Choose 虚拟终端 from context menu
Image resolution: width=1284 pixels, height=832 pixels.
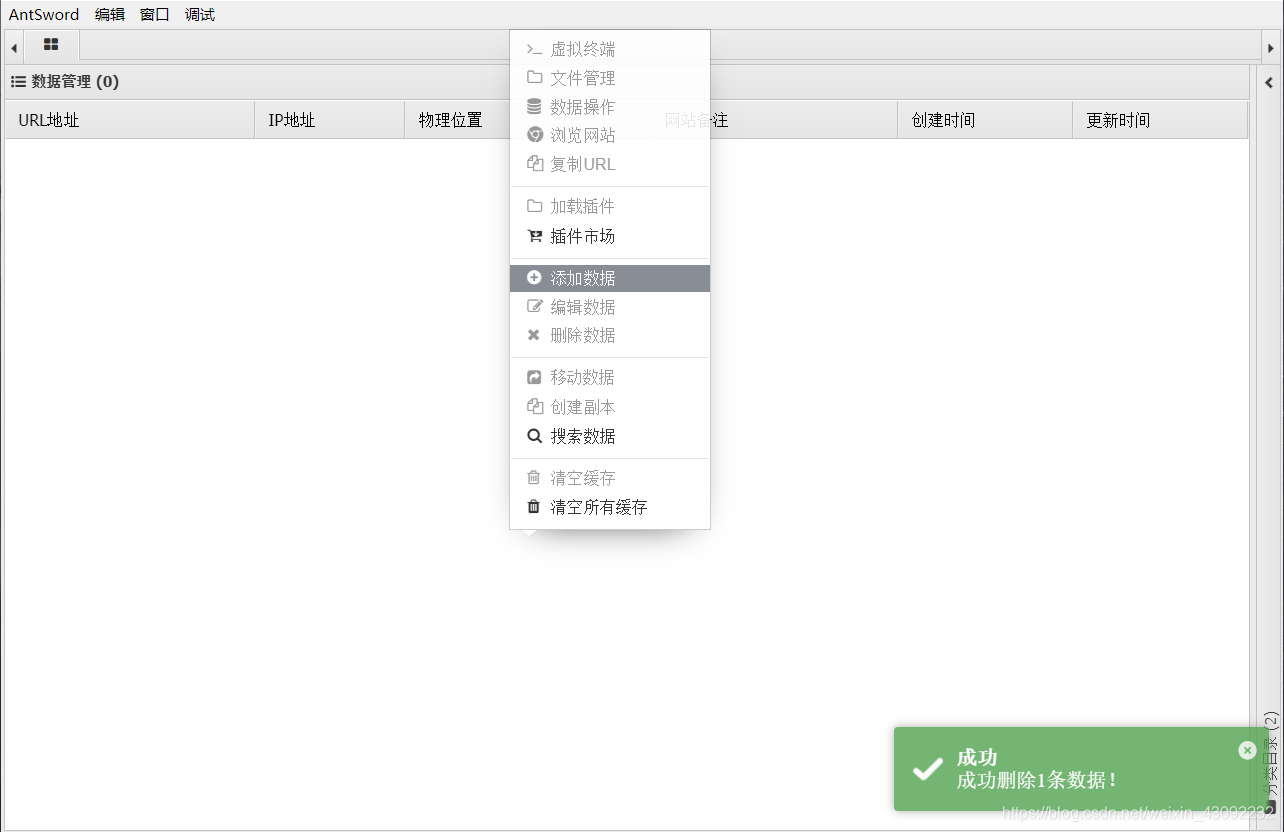tap(610, 49)
